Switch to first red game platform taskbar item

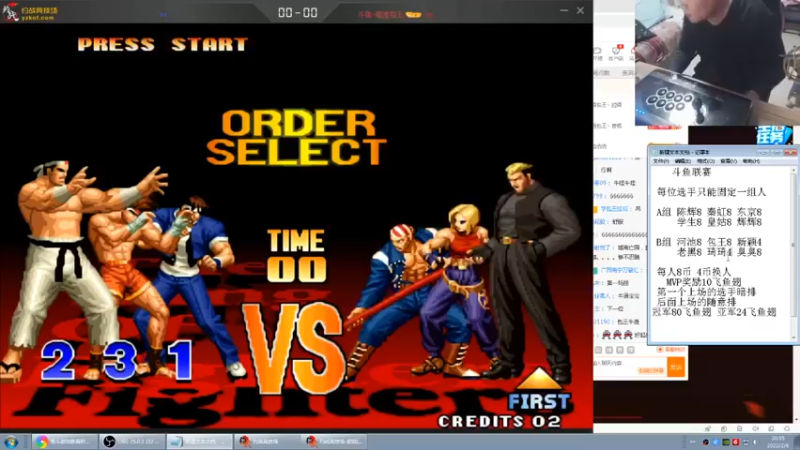point(266,442)
